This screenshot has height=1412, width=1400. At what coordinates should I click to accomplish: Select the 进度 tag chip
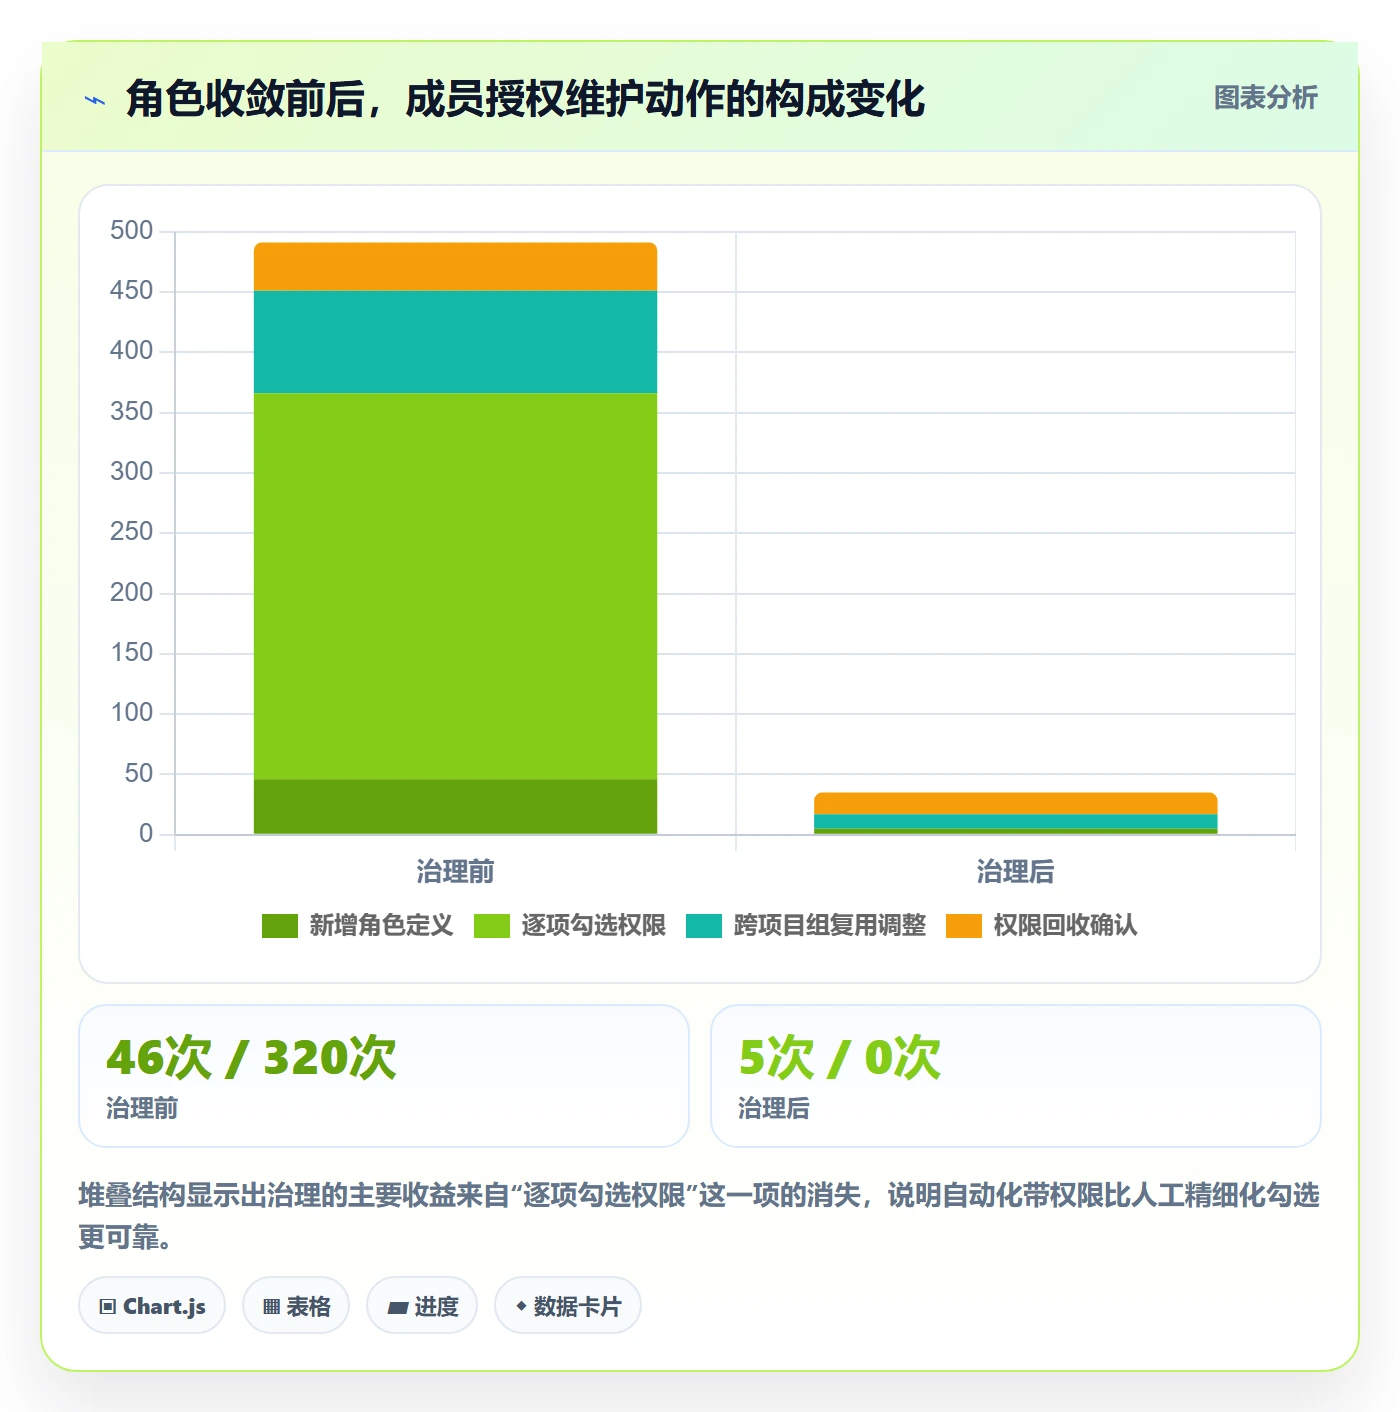(x=422, y=1306)
